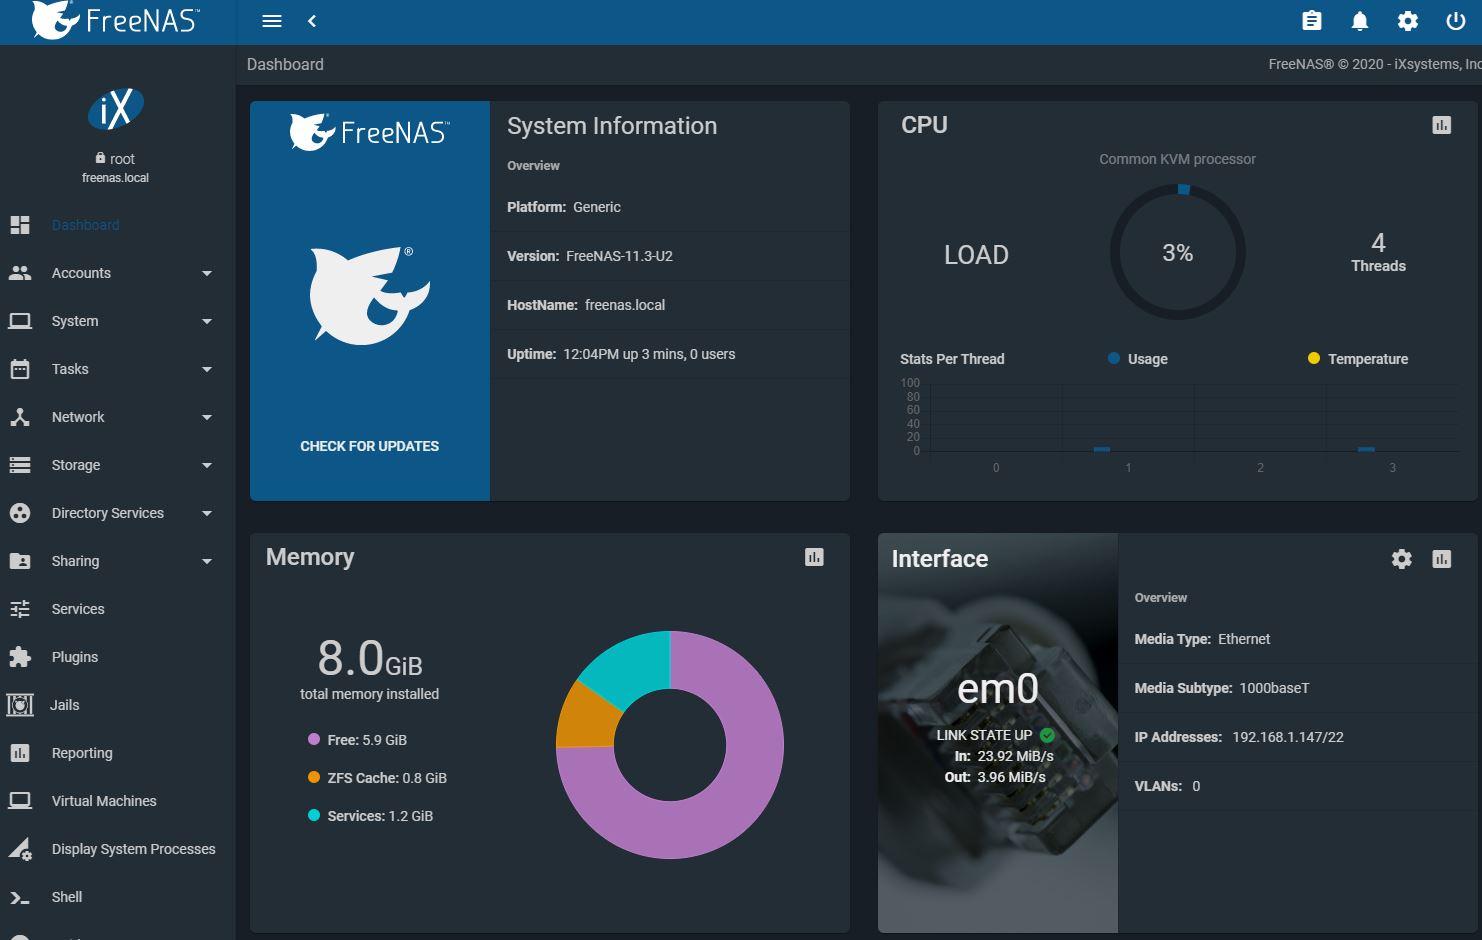Open alerts bell notifications
The width and height of the screenshot is (1482, 940).
pyautogui.click(x=1360, y=21)
